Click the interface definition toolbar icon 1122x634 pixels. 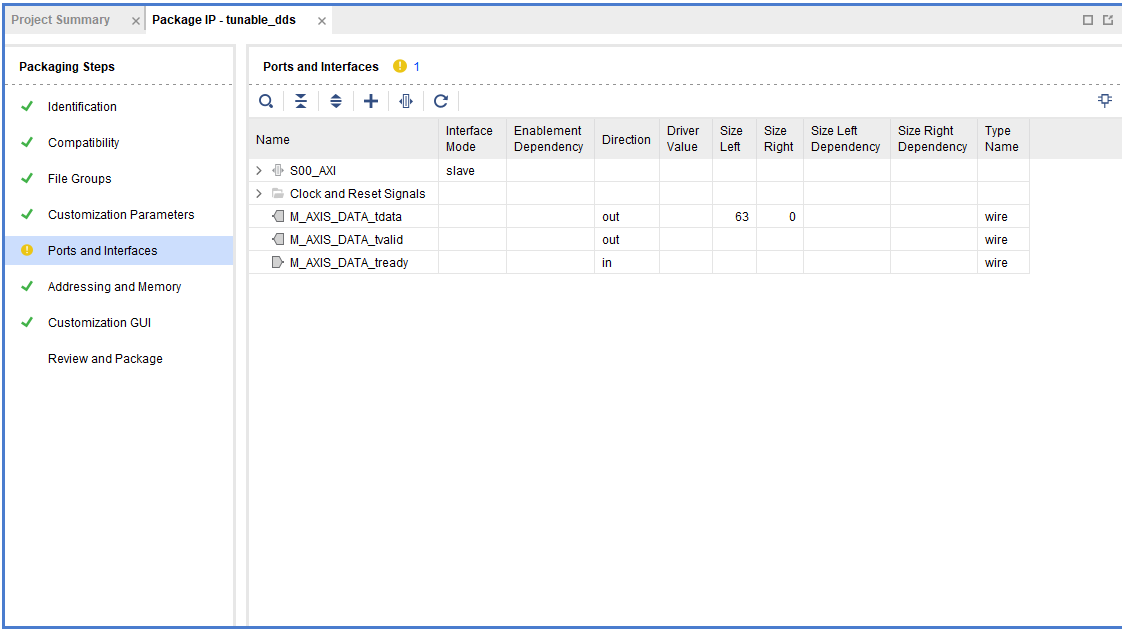pos(406,101)
